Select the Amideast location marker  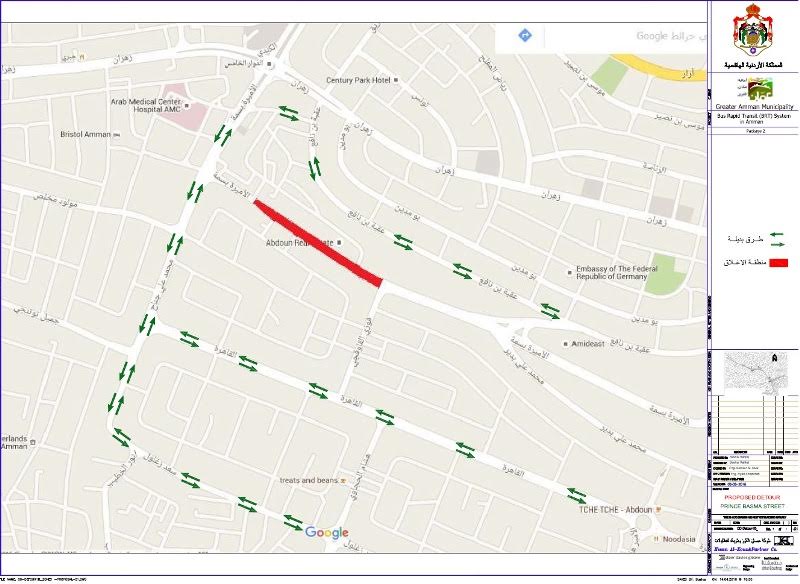click(565, 344)
